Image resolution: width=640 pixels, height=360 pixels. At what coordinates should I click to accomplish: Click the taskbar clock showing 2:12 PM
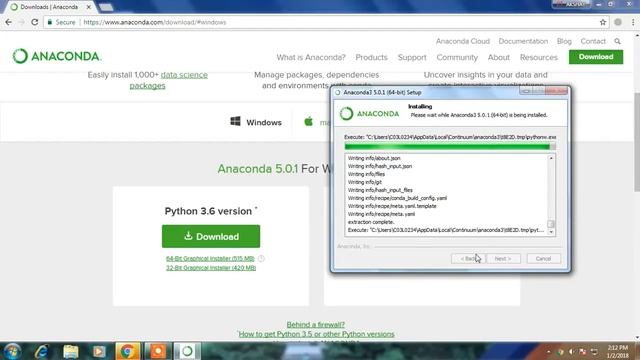[618, 351]
